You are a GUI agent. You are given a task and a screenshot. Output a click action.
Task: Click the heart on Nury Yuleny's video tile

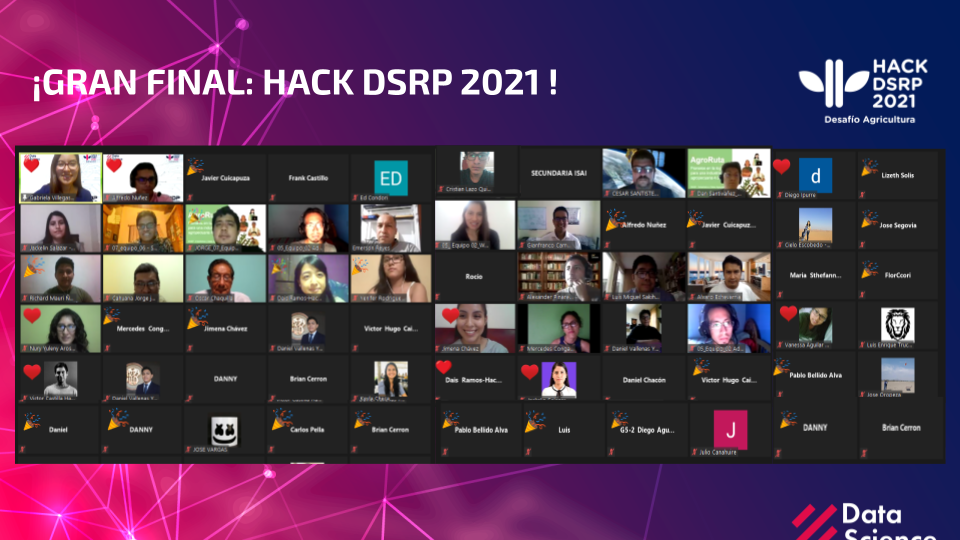(x=32, y=315)
